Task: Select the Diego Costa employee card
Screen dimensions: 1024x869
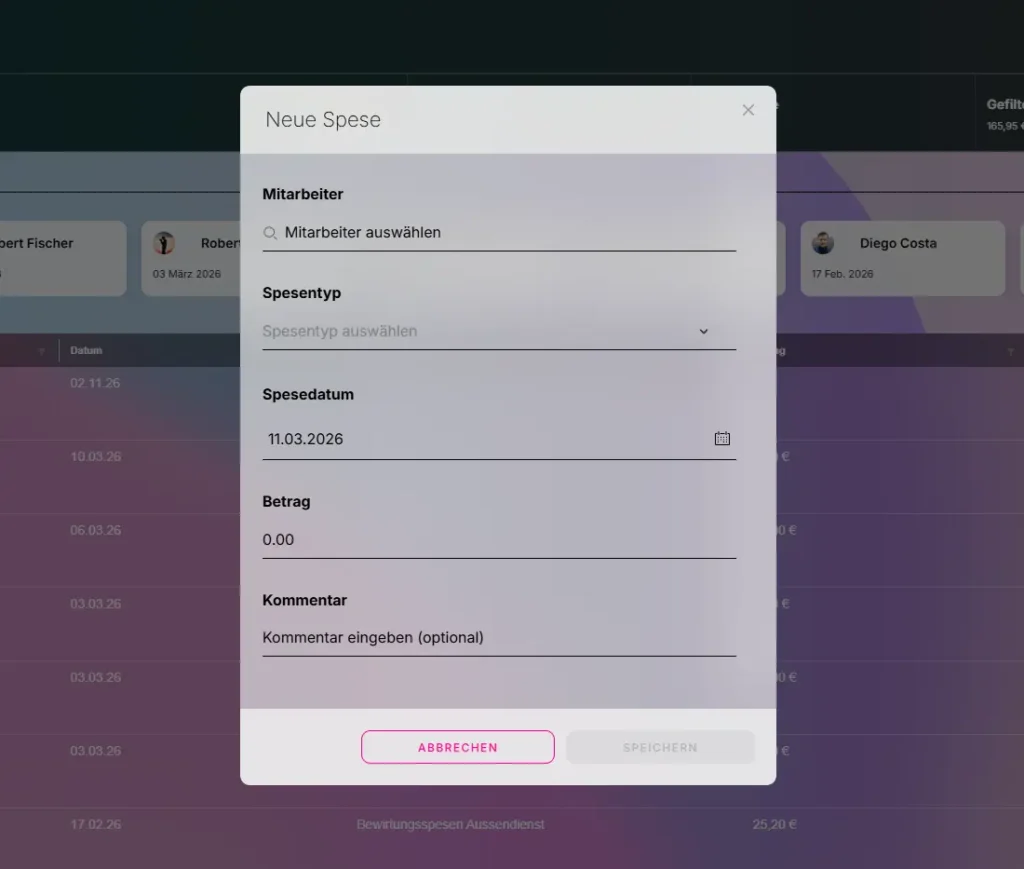Action: click(902, 258)
